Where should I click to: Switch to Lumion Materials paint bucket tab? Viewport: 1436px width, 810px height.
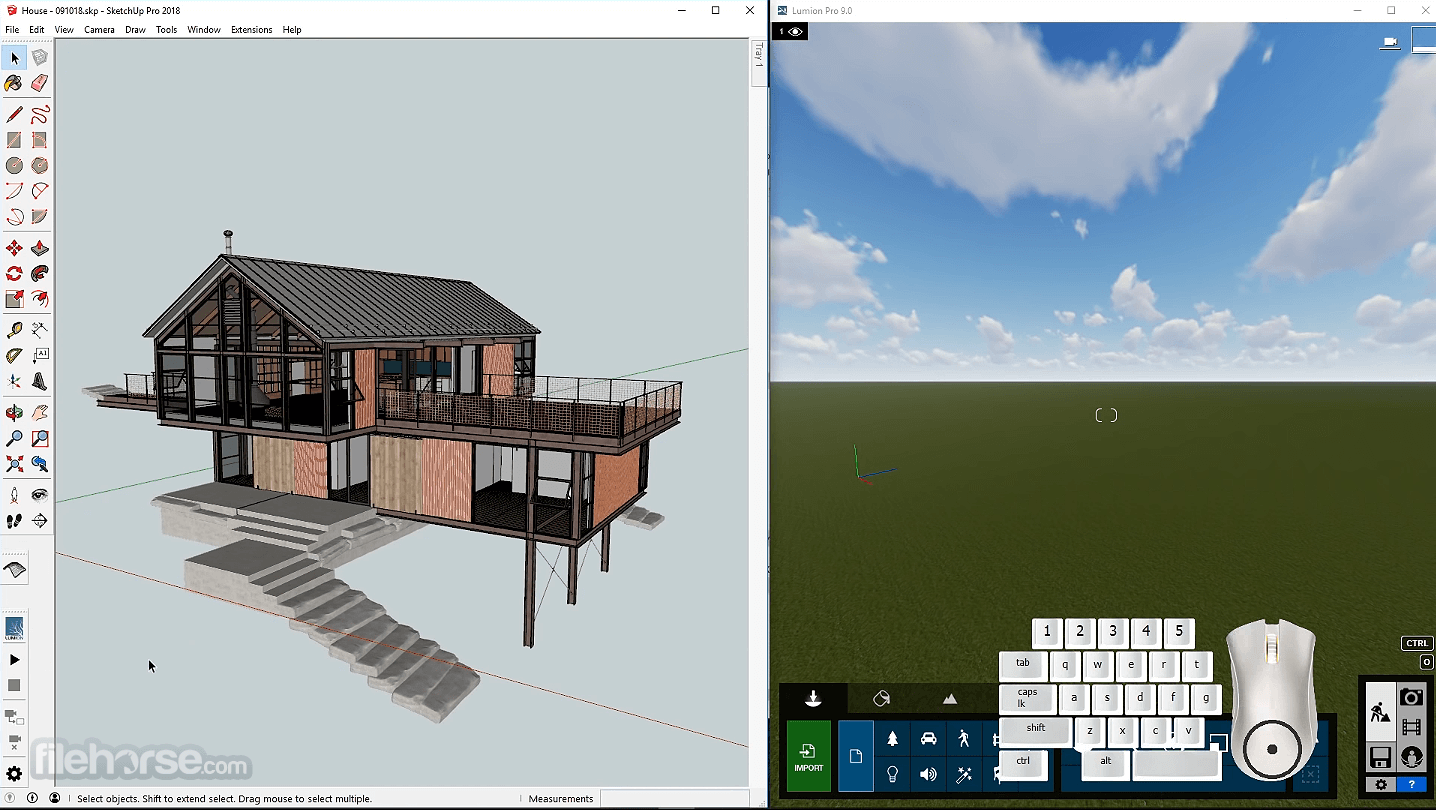pos(881,698)
